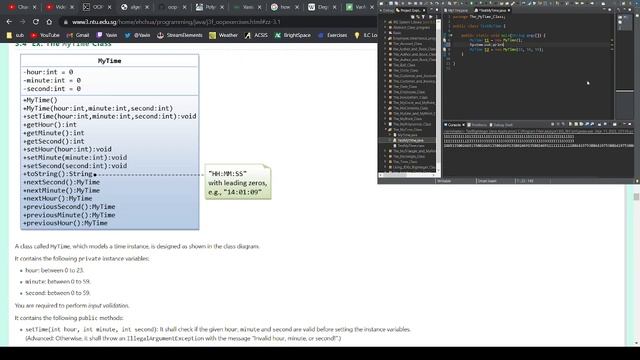Click the Terminate icon in Console toolbar
Screen dimensions: 640x360
552,124
